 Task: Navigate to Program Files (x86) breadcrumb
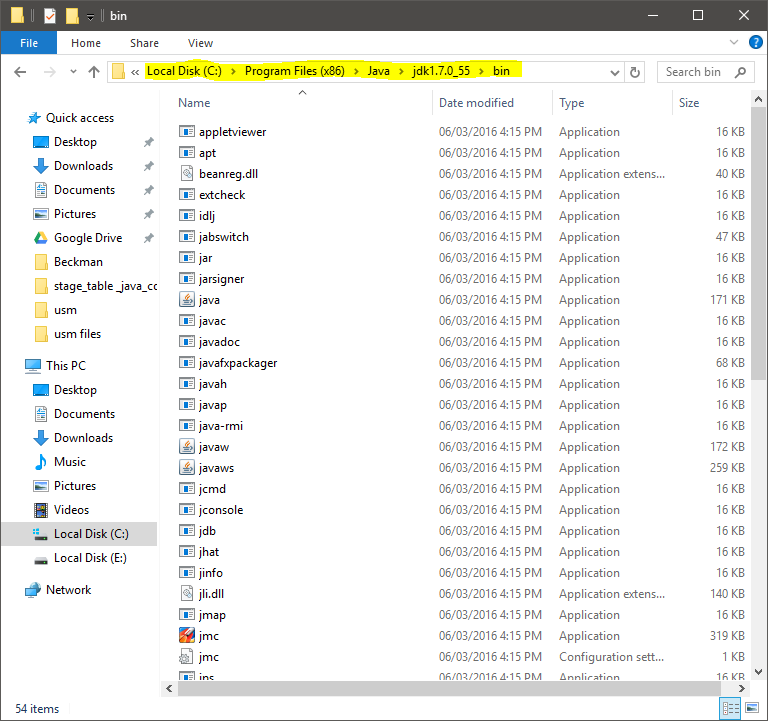tap(295, 71)
